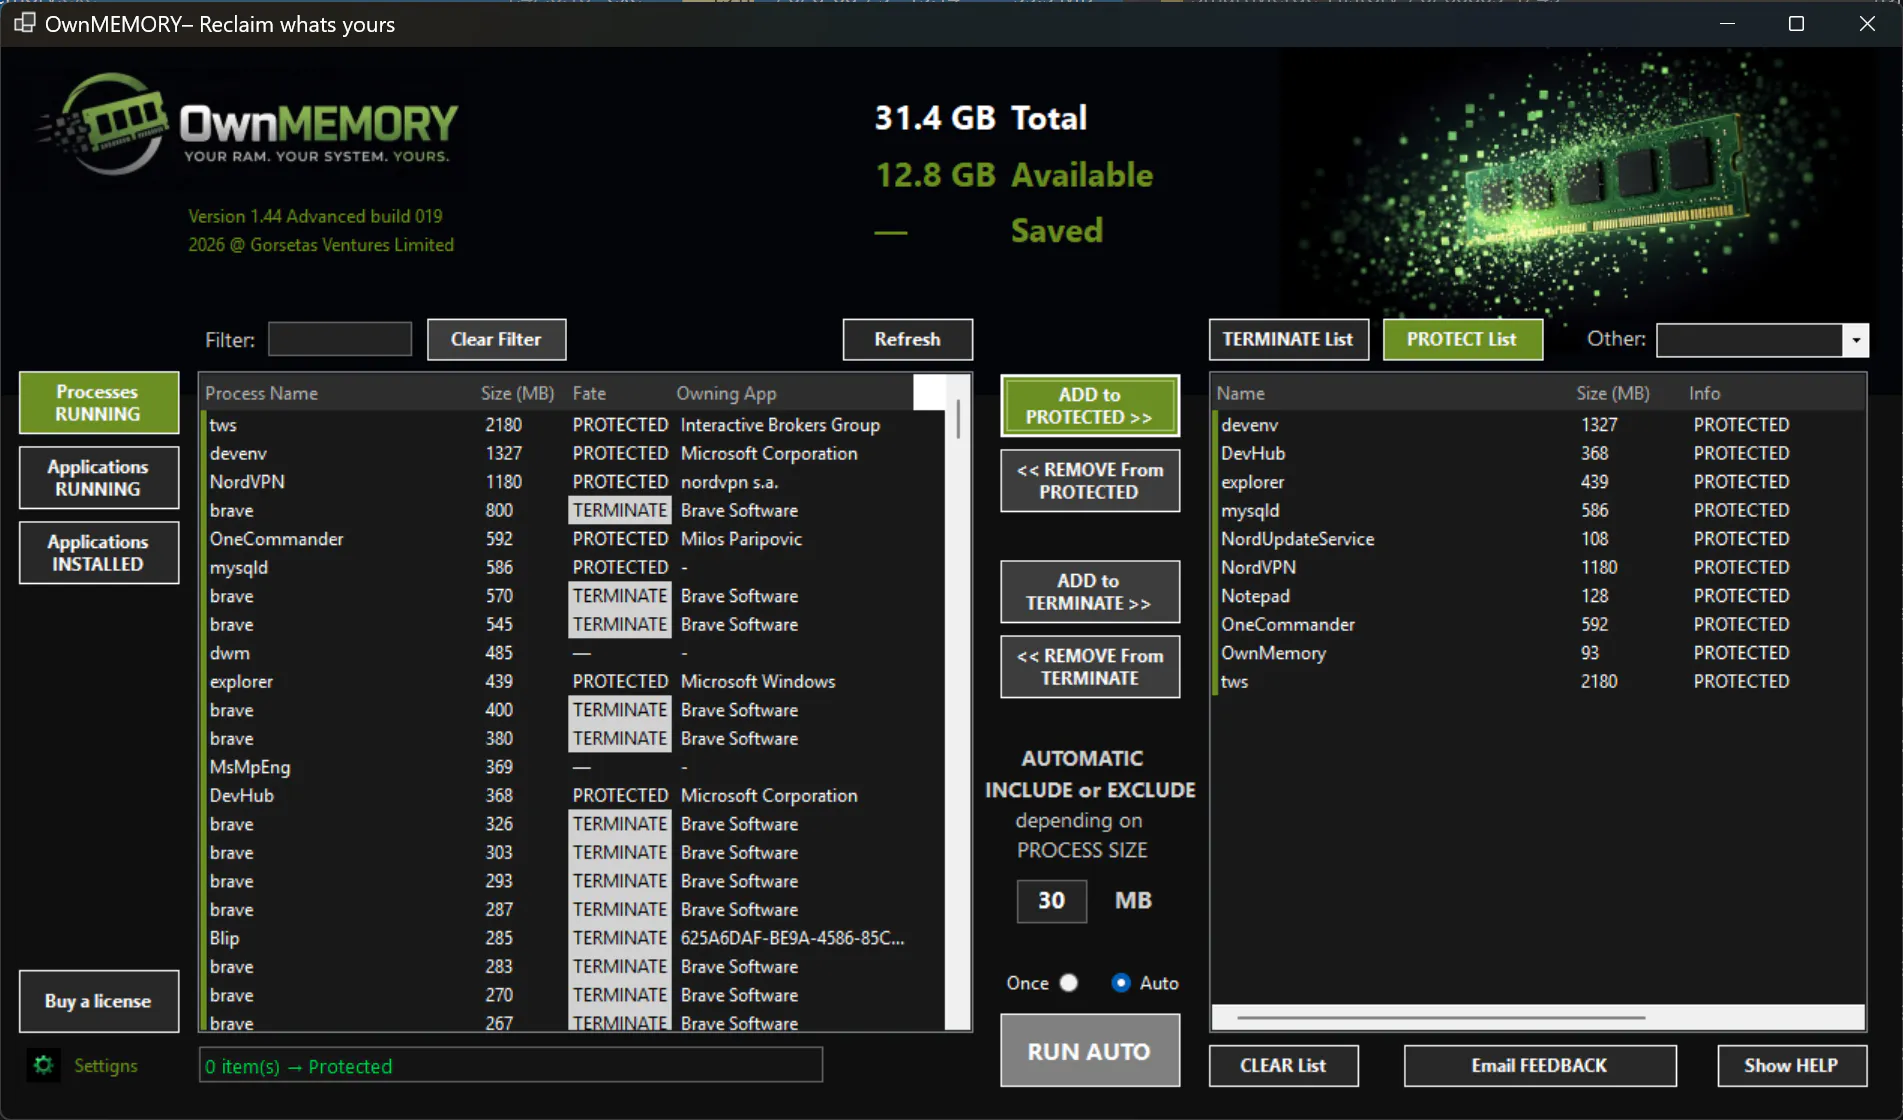
Task: Select devenv in the protect list
Action: (1538, 425)
